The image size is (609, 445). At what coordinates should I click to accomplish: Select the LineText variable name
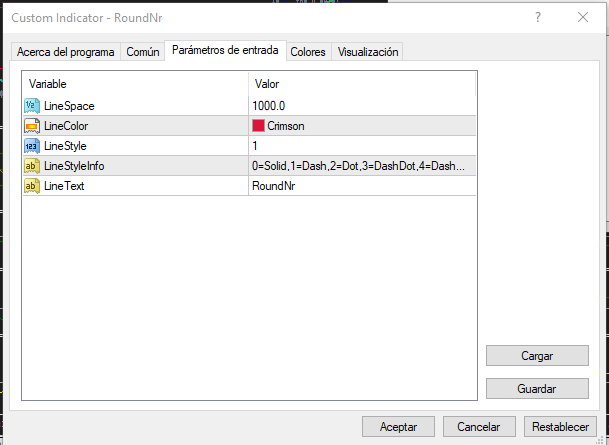pos(64,186)
